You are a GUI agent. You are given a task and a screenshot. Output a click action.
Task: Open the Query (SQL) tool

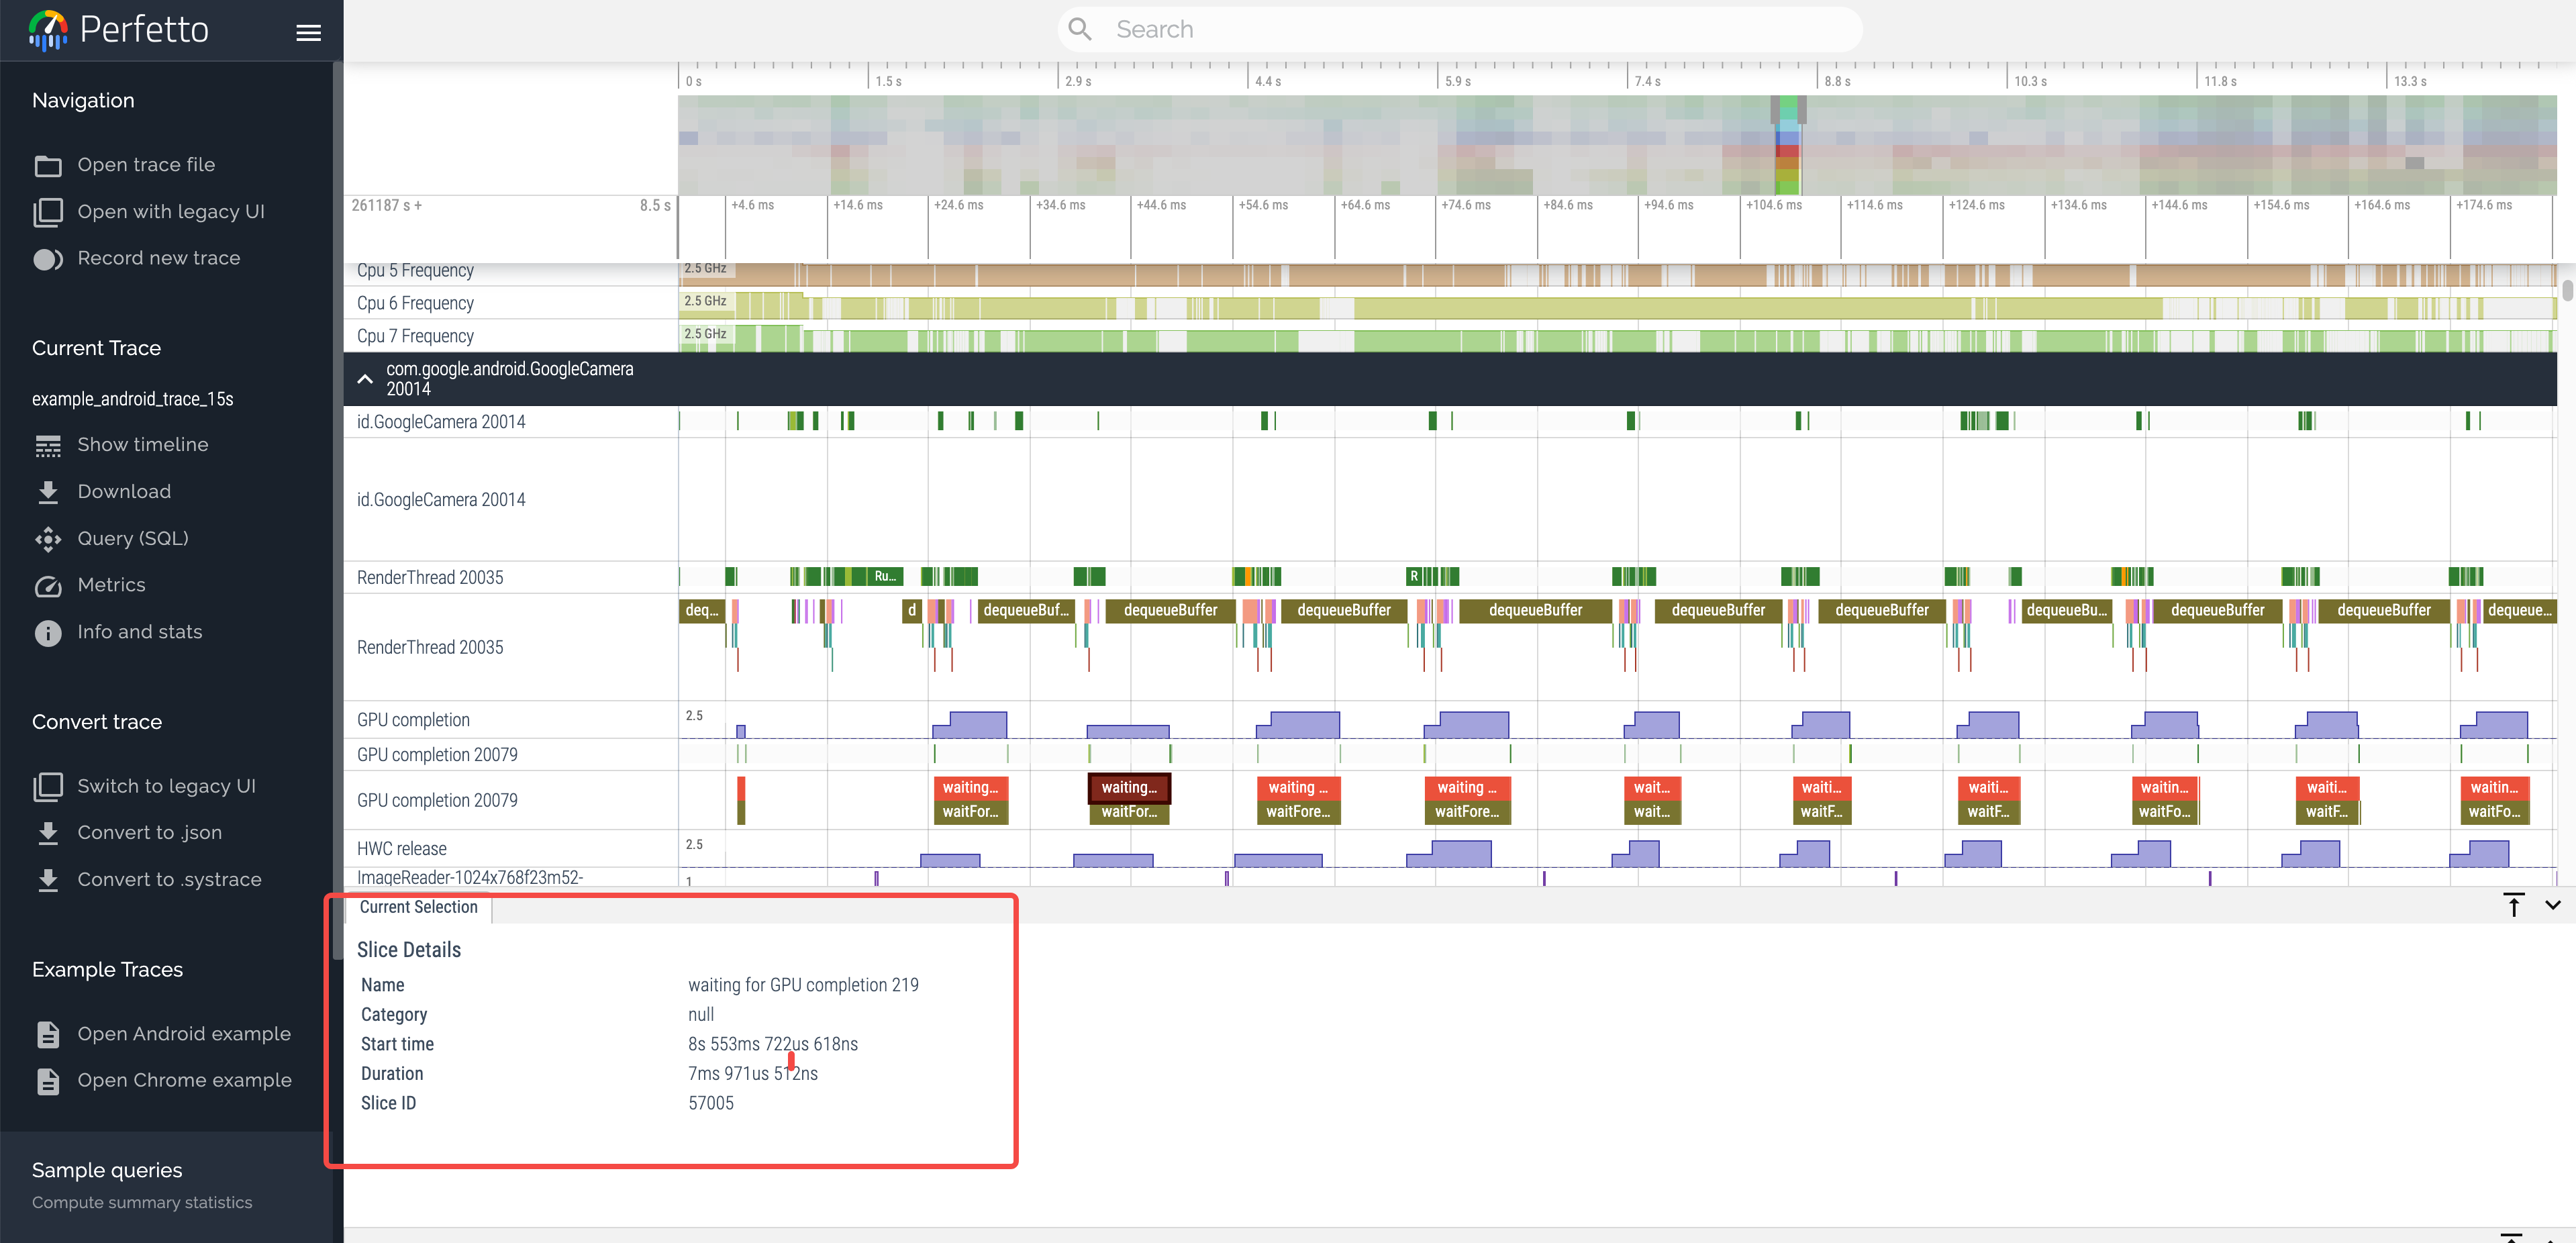[x=133, y=538]
